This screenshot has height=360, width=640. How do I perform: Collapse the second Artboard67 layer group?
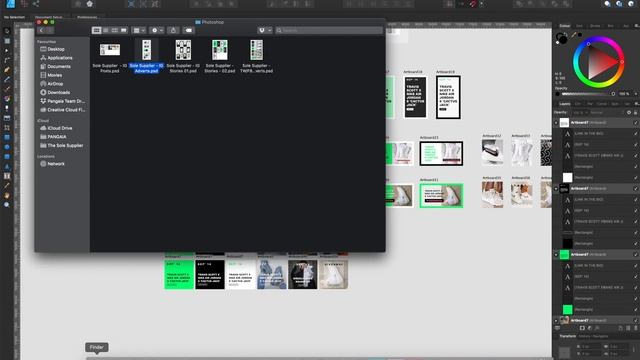click(556, 189)
